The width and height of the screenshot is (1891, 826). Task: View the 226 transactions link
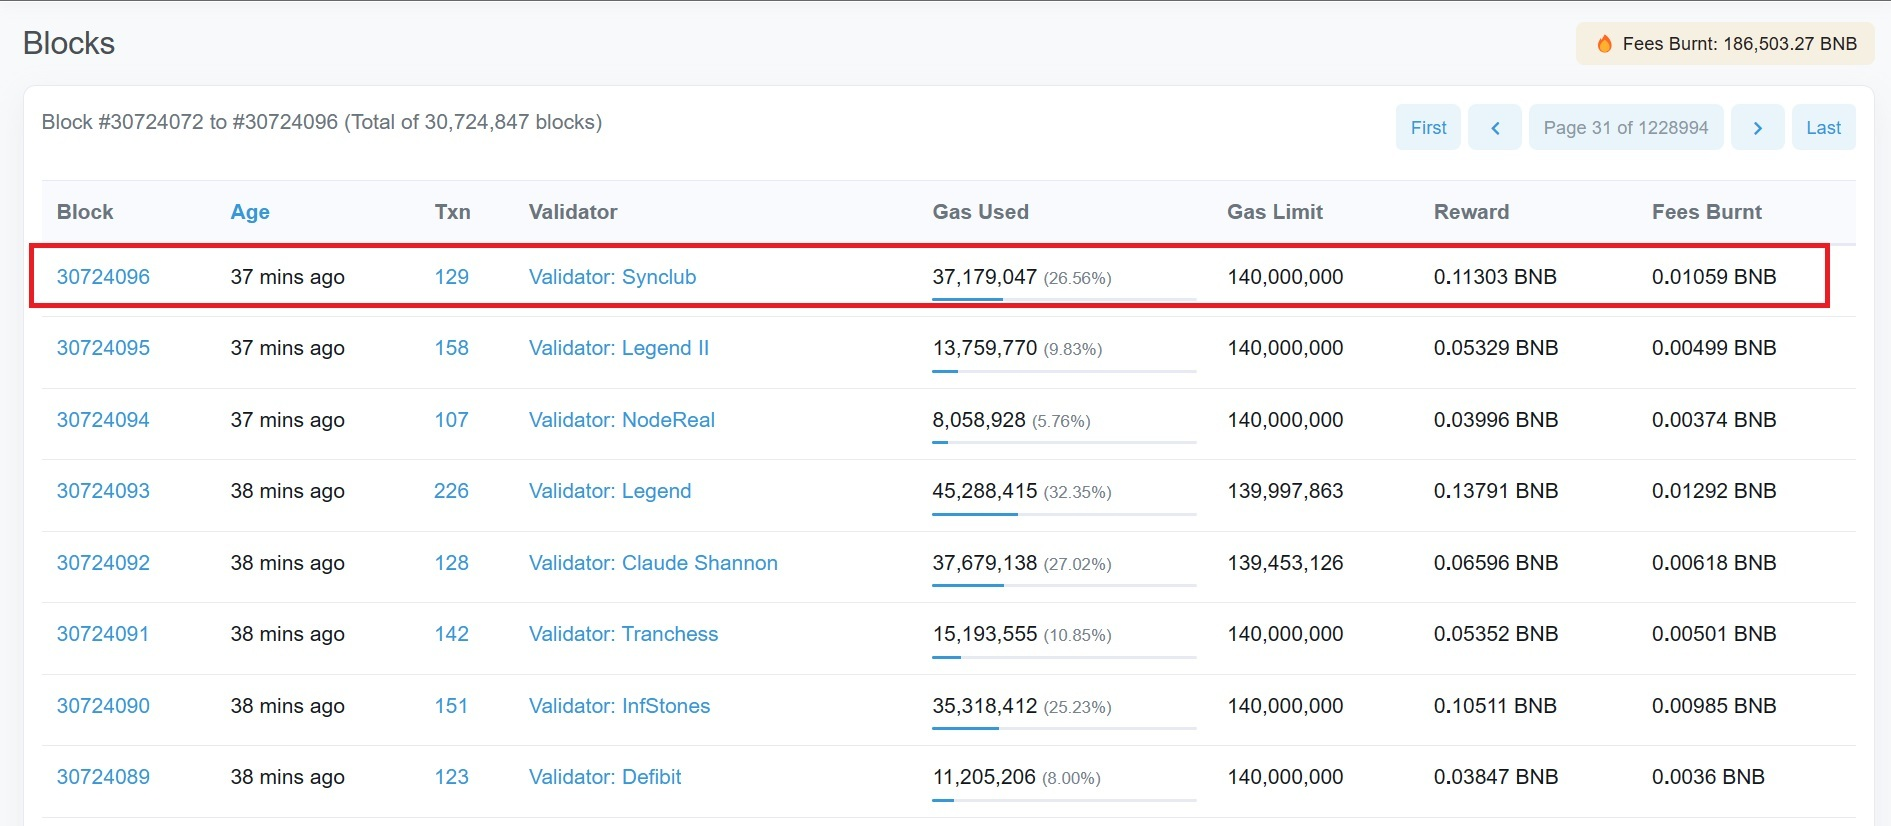click(x=451, y=491)
